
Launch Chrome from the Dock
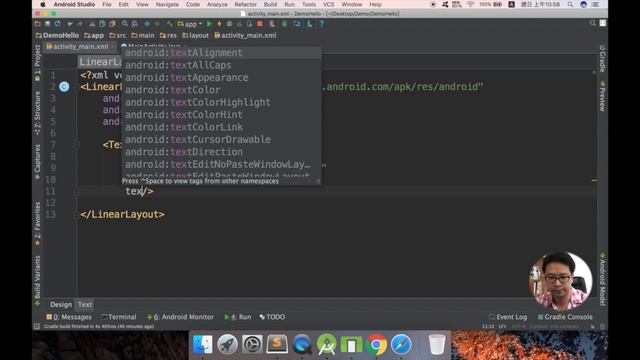point(377,344)
